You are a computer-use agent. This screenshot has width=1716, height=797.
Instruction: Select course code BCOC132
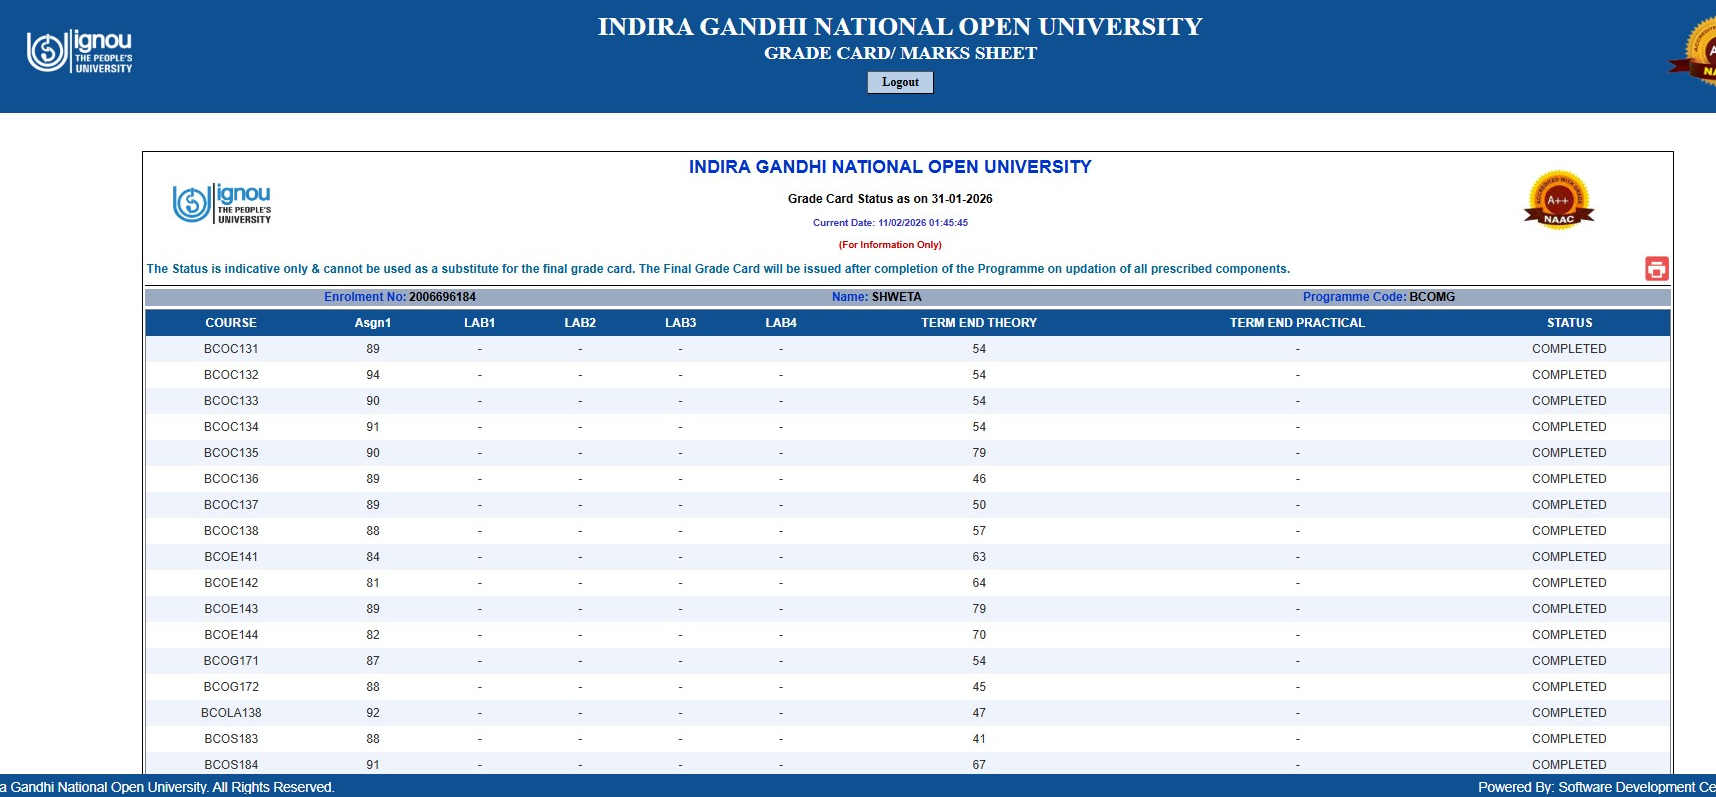[x=231, y=375]
